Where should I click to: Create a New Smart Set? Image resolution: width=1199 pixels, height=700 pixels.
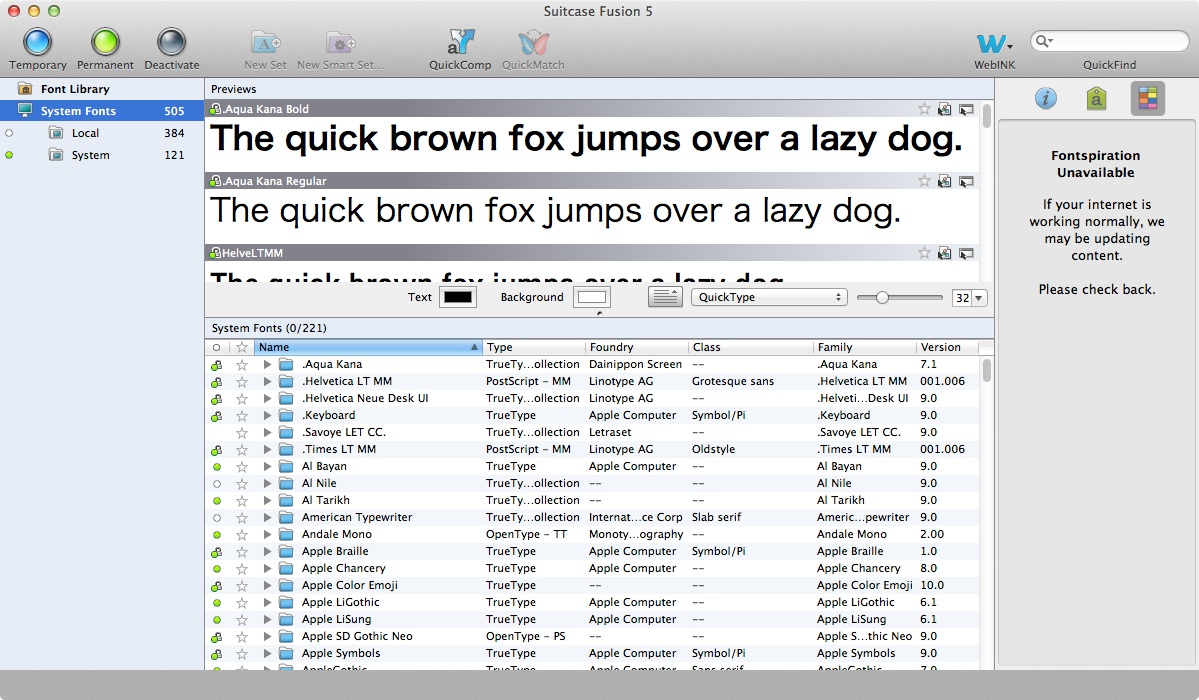point(340,50)
